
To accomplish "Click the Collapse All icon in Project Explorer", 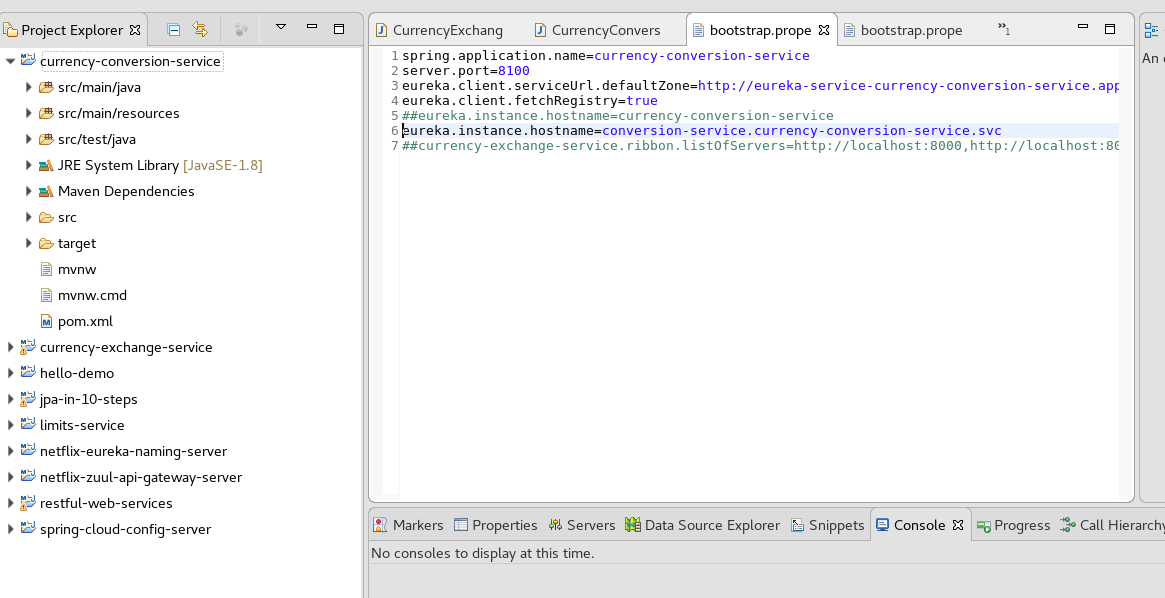I will 175,29.
